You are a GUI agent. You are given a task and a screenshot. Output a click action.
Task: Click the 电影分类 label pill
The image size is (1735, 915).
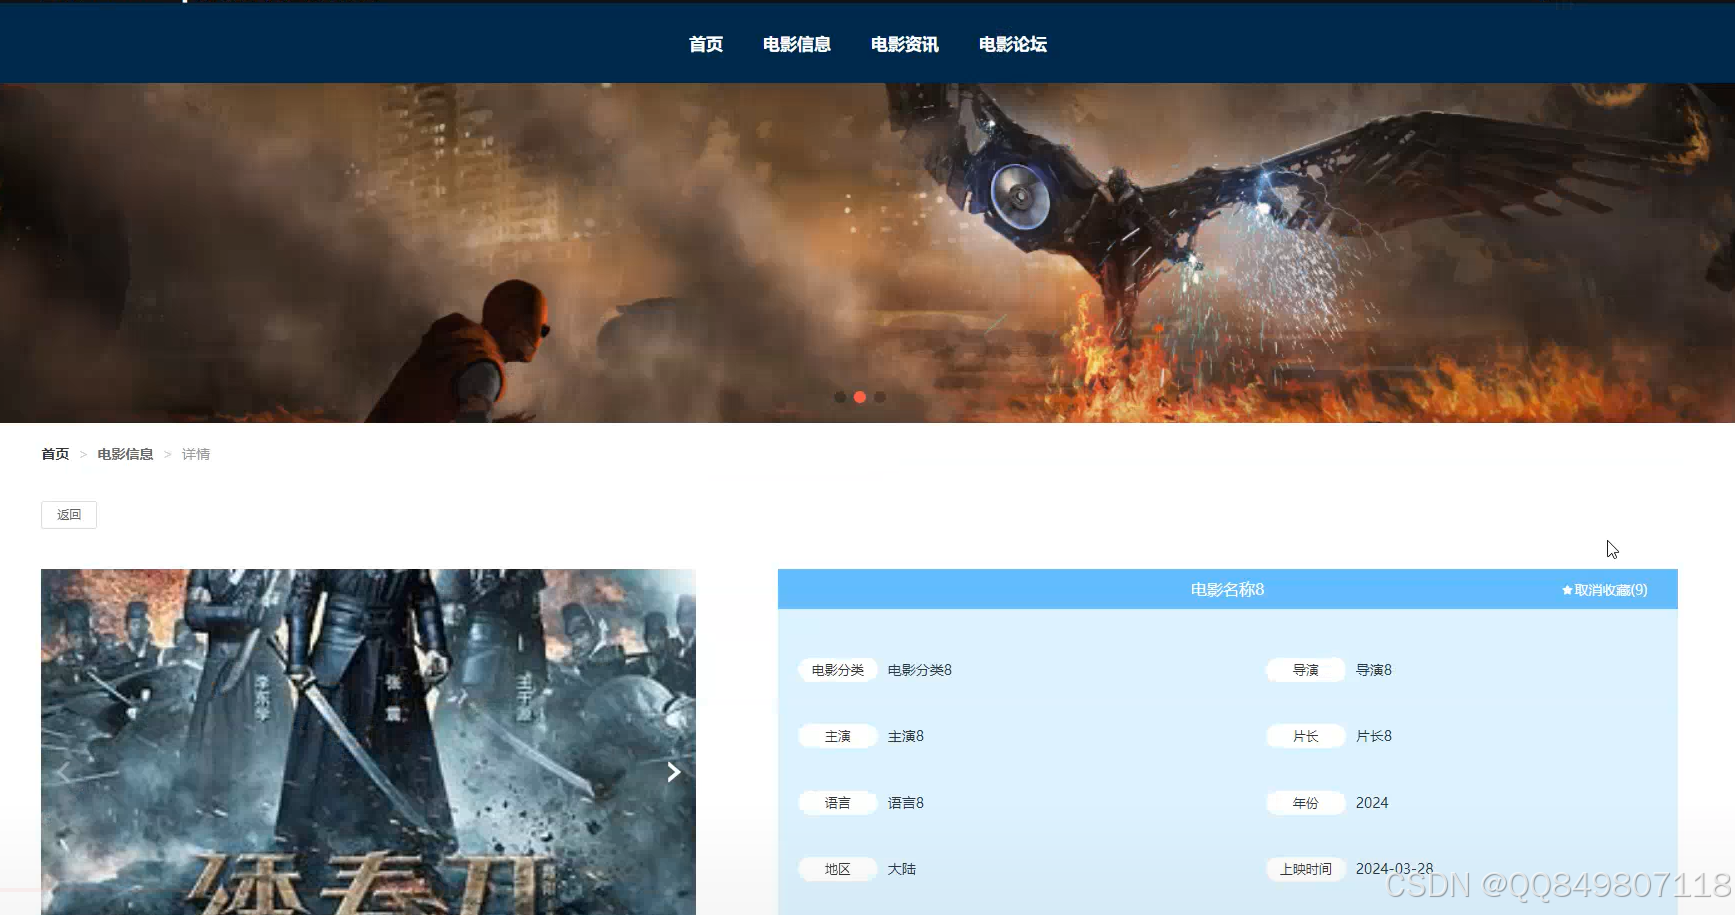(838, 670)
